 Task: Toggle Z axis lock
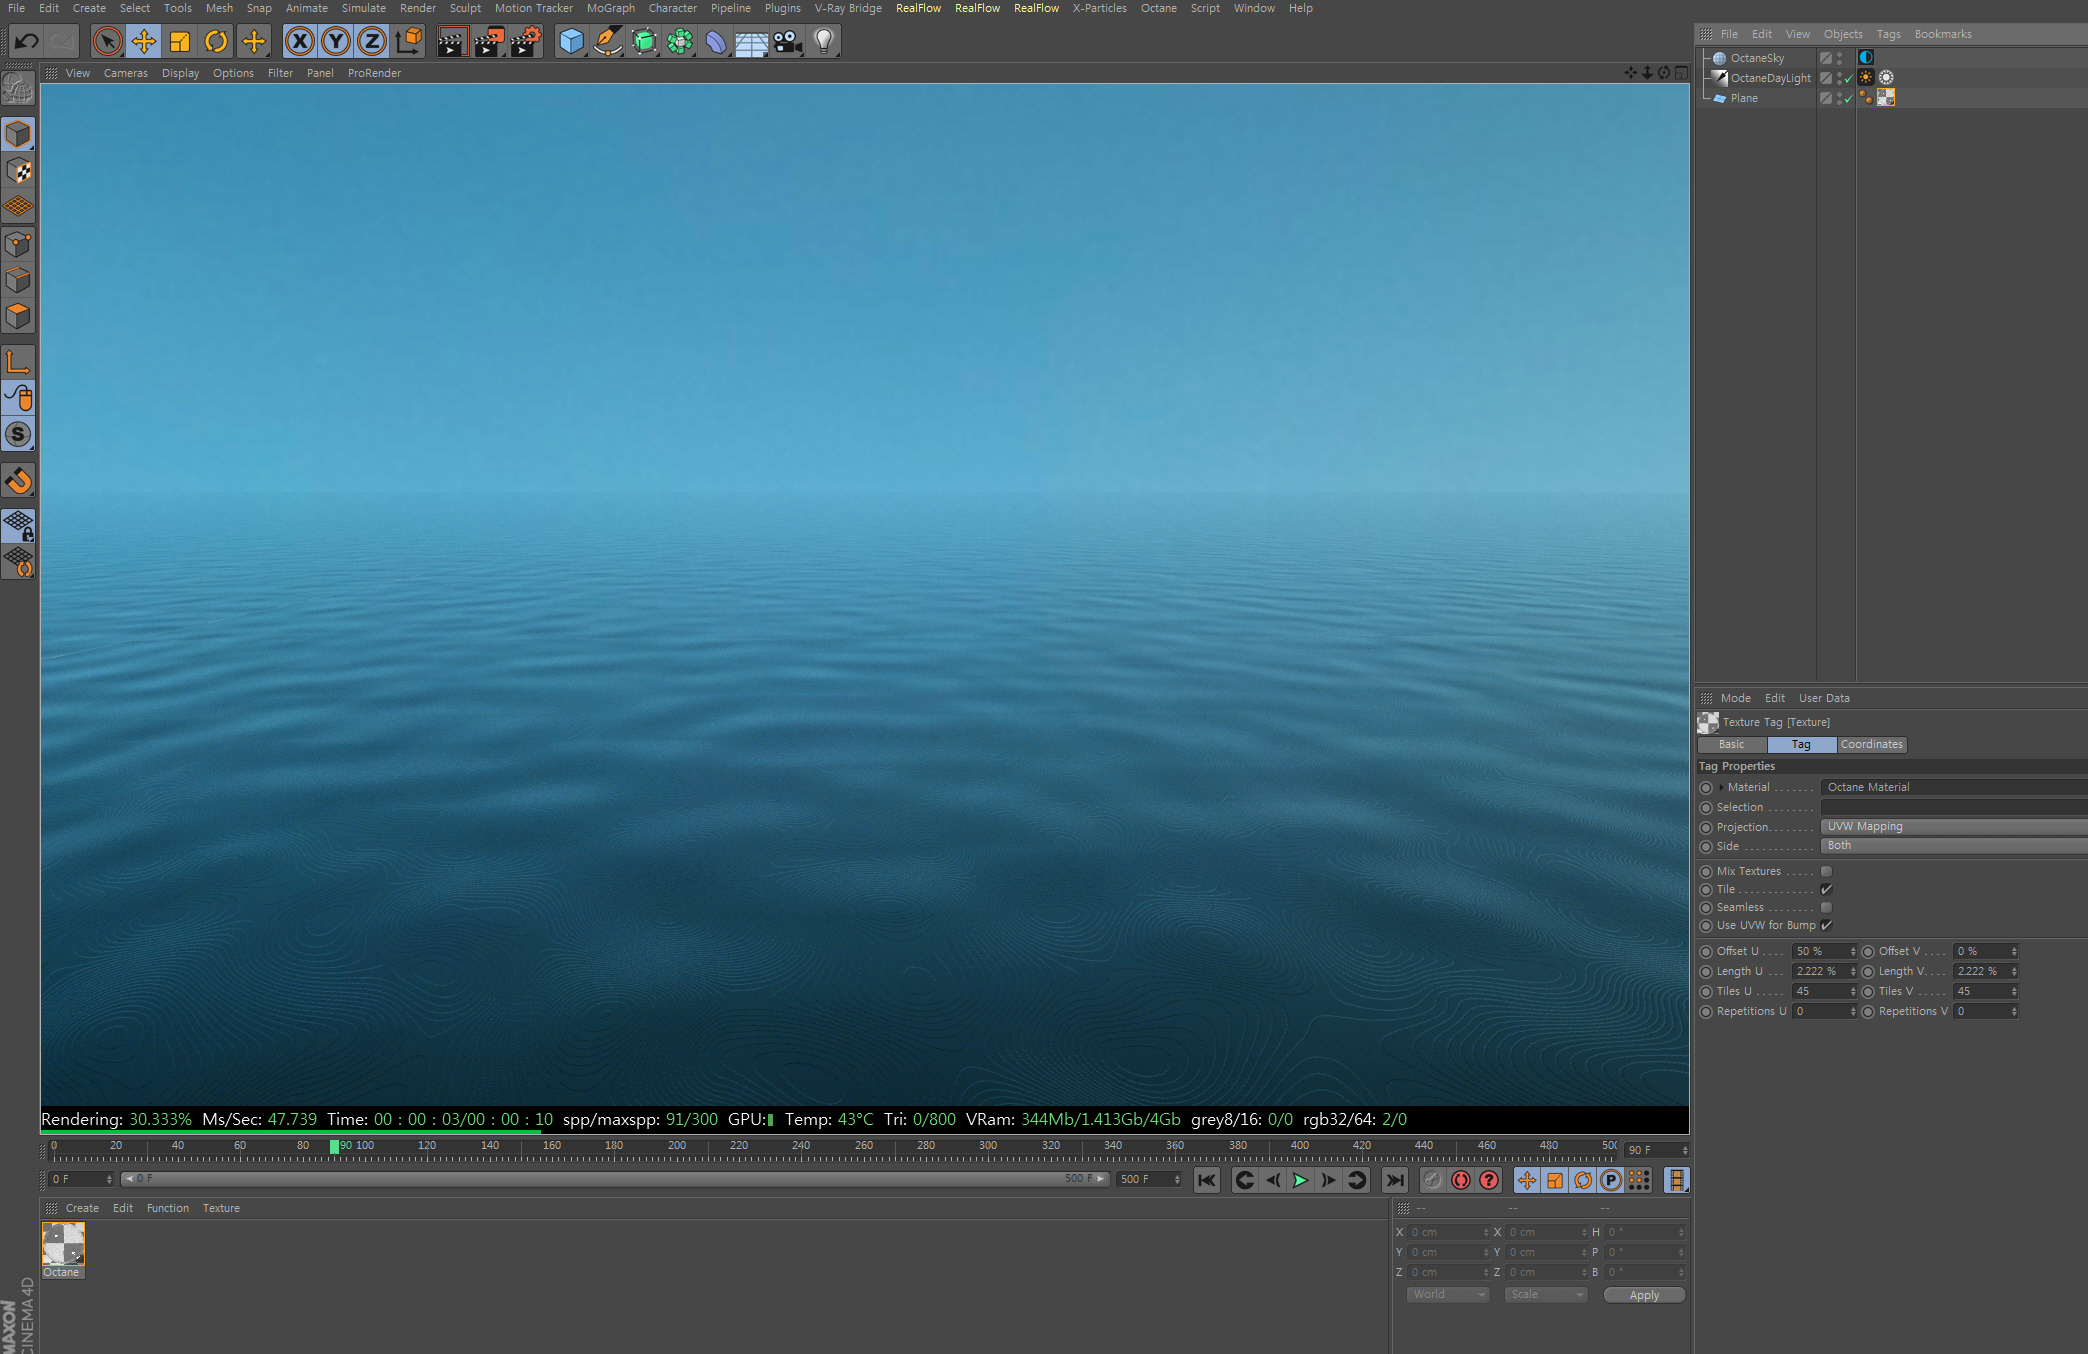372,41
